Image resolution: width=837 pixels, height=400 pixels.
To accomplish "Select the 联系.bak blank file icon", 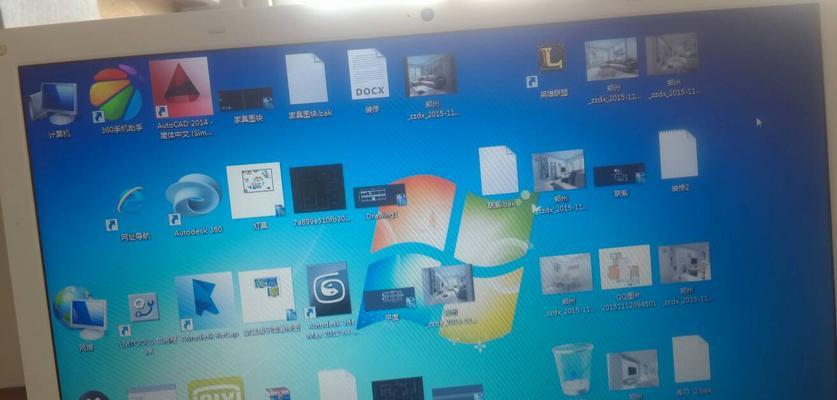I will [498, 170].
